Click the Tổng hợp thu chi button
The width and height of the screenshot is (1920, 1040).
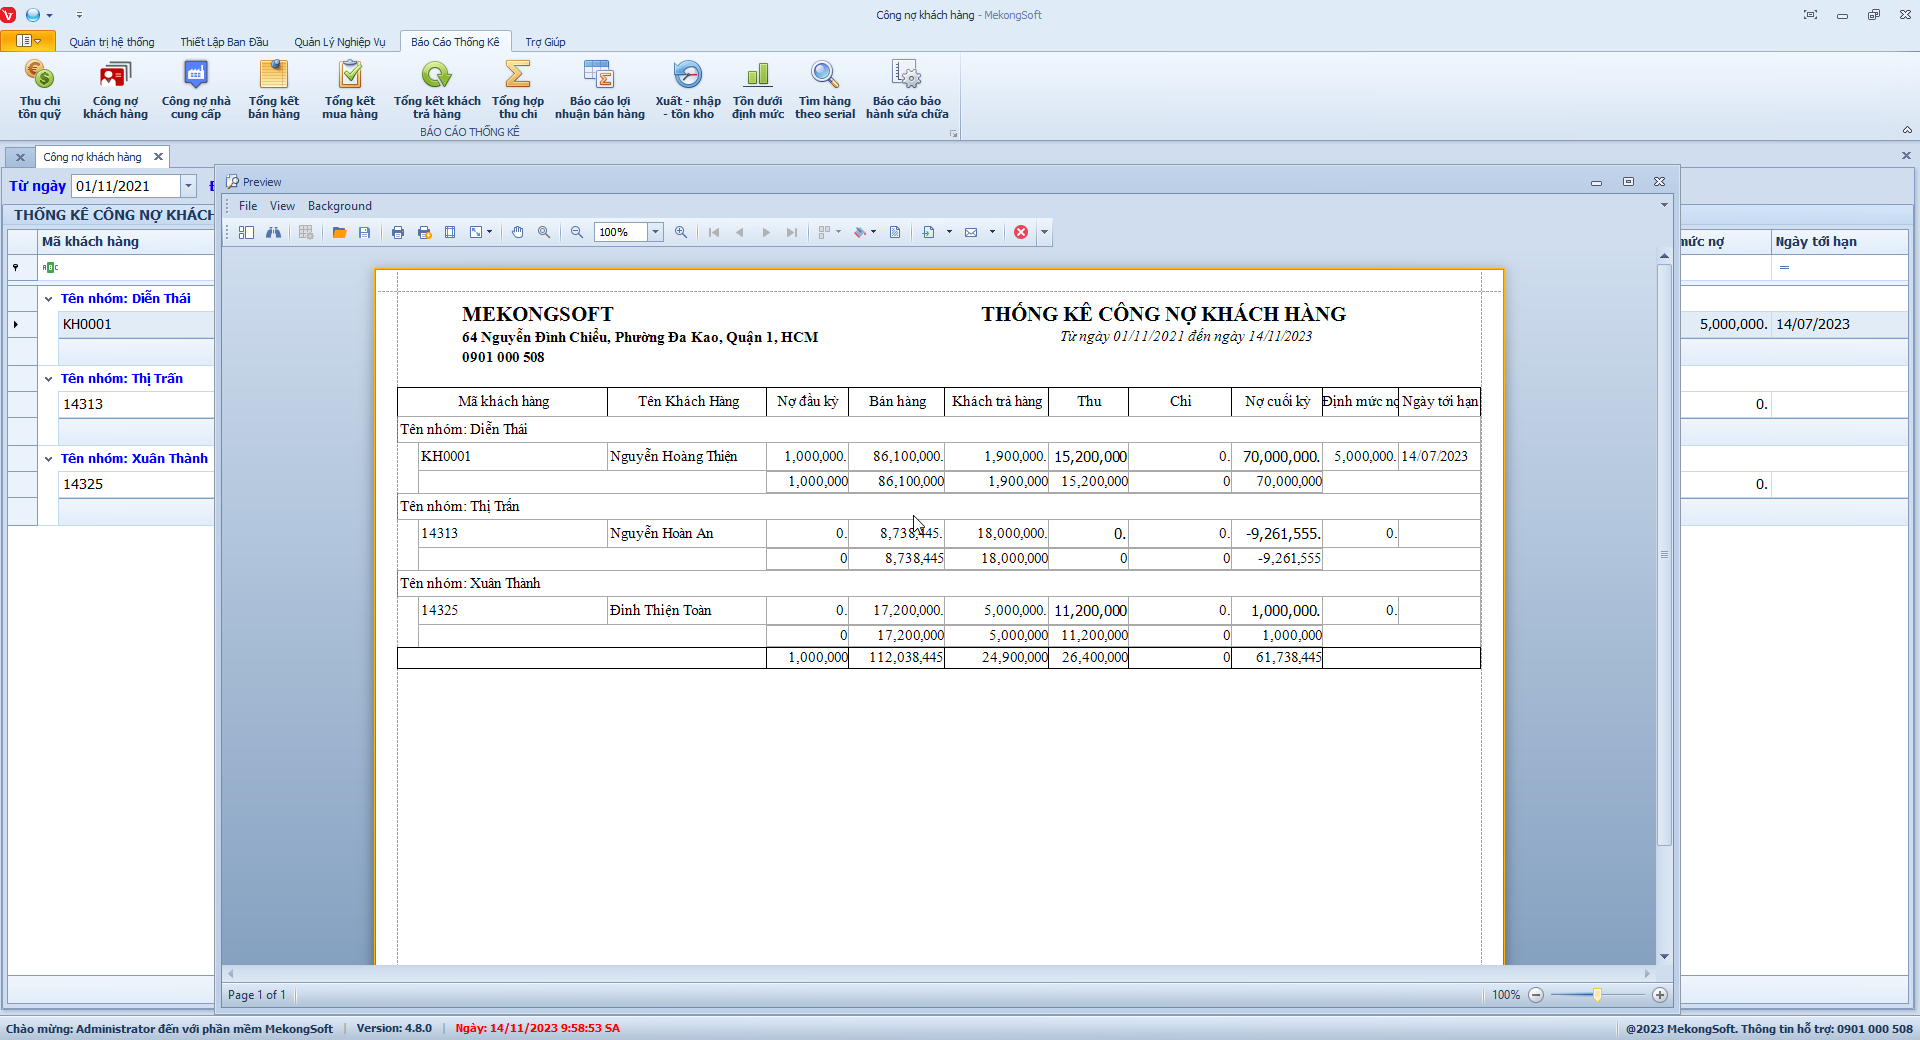pyautogui.click(x=518, y=90)
